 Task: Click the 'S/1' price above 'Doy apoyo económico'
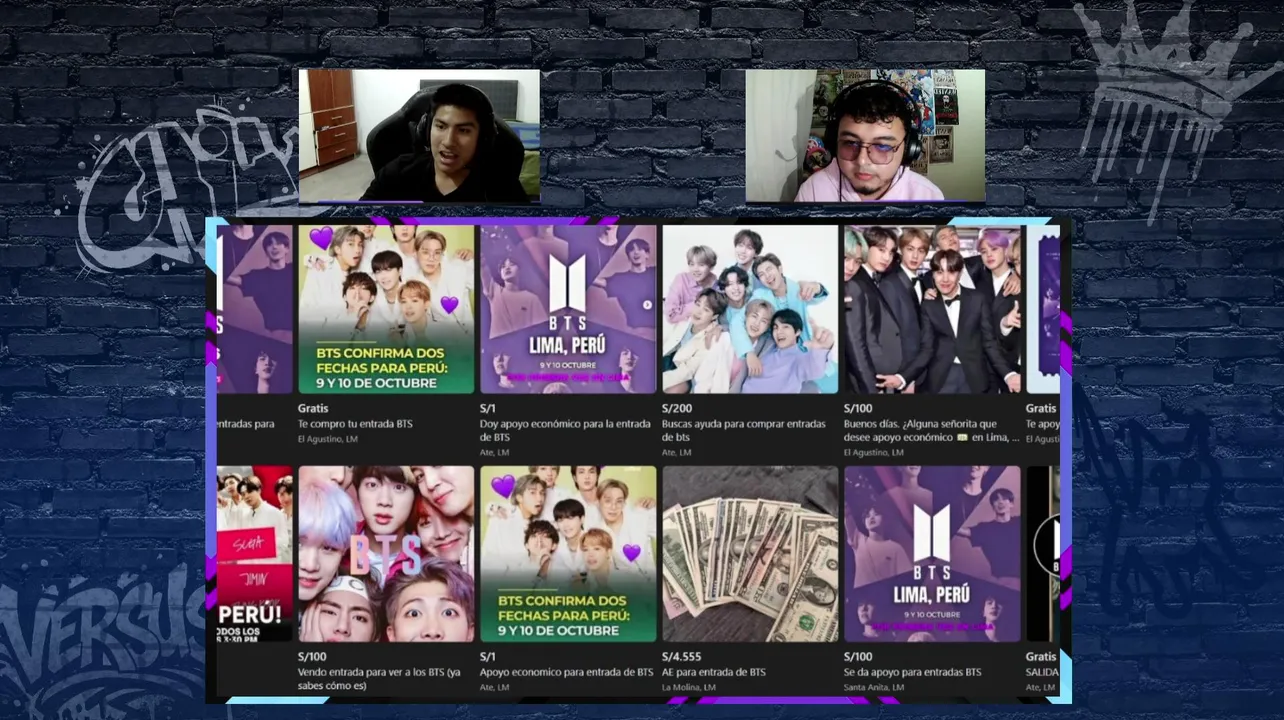(488, 408)
